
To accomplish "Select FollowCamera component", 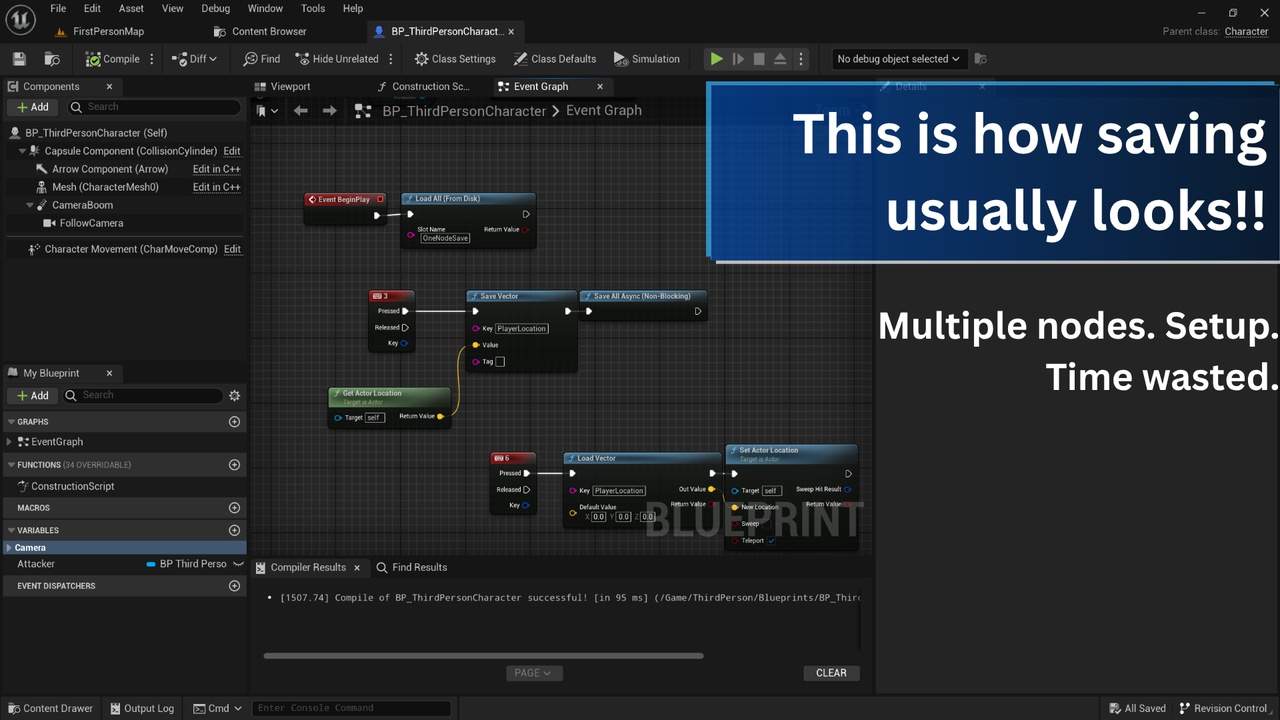I will [91, 223].
